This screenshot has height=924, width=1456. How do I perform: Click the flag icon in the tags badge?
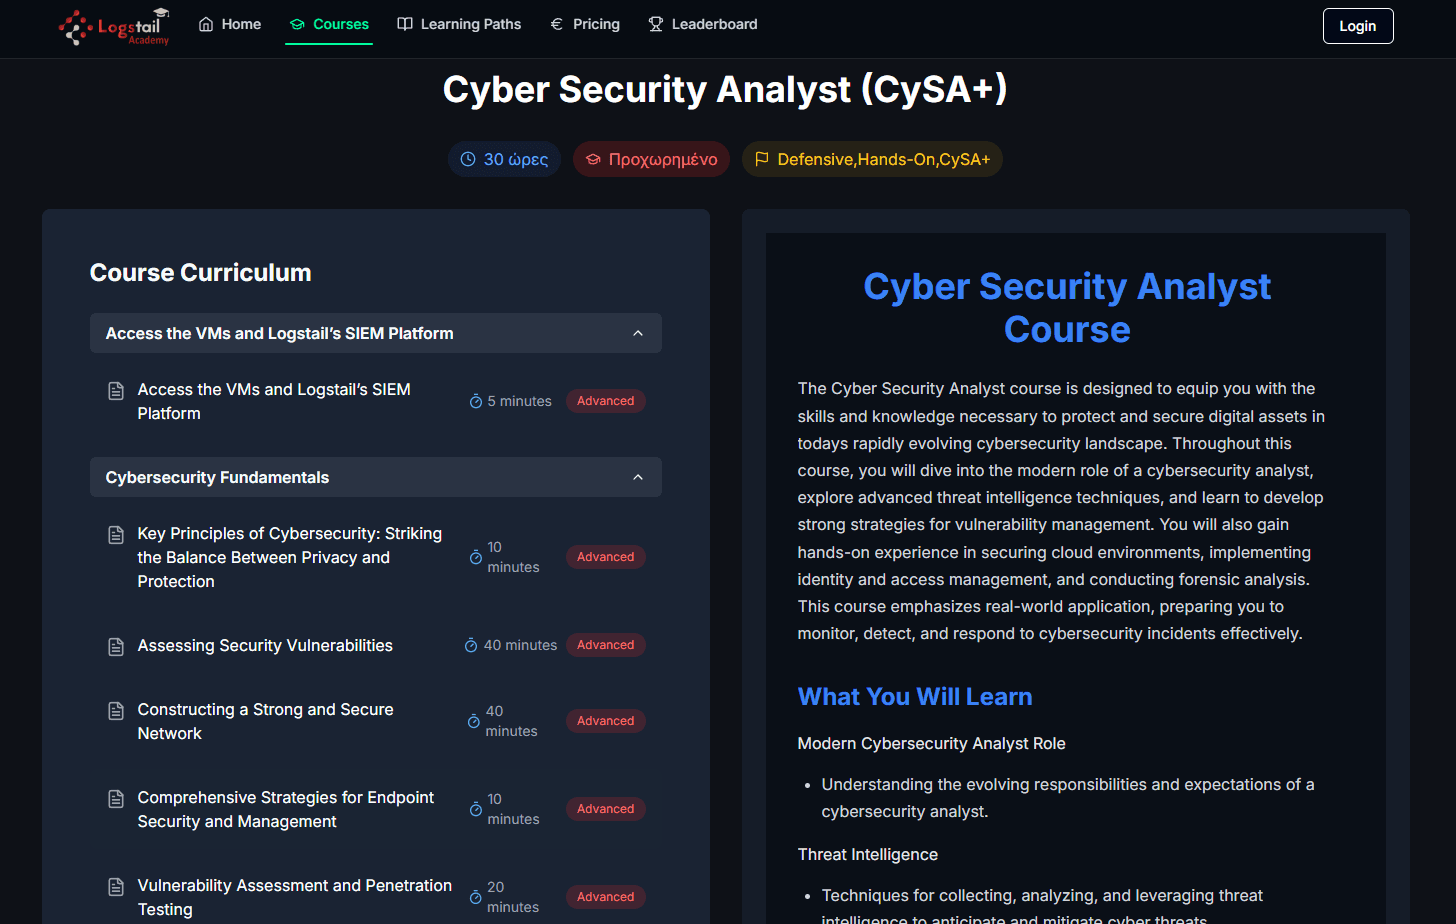click(762, 159)
